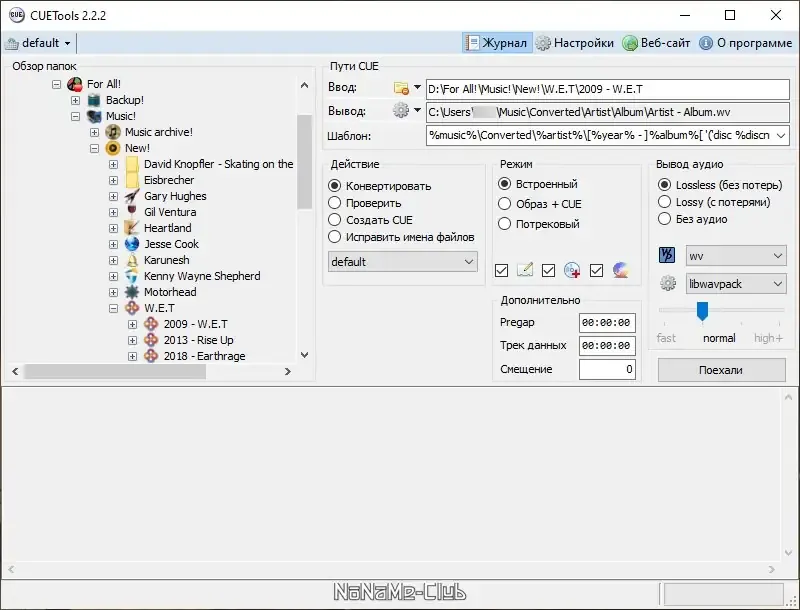Open the default profile dropdown in toolbar
Image resolution: width=800 pixels, height=610 pixels.
(67, 43)
